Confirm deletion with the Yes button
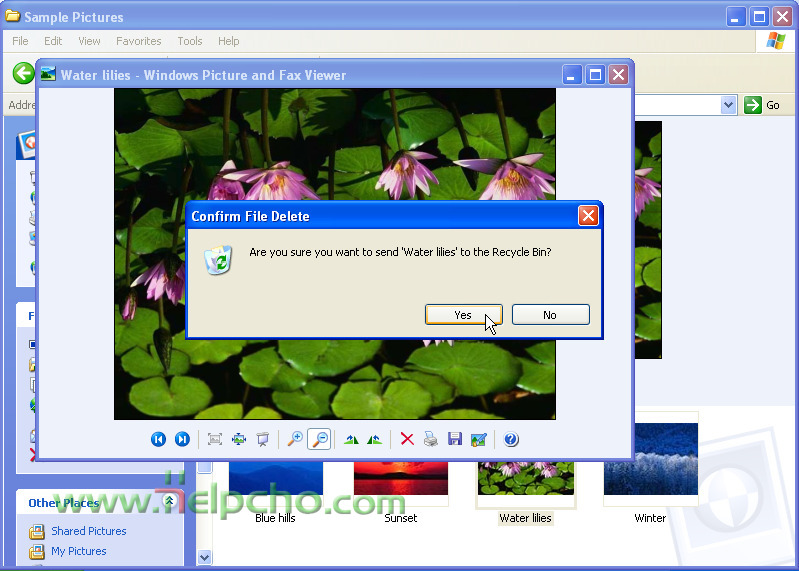This screenshot has width=799, height=571. (463, 315)
